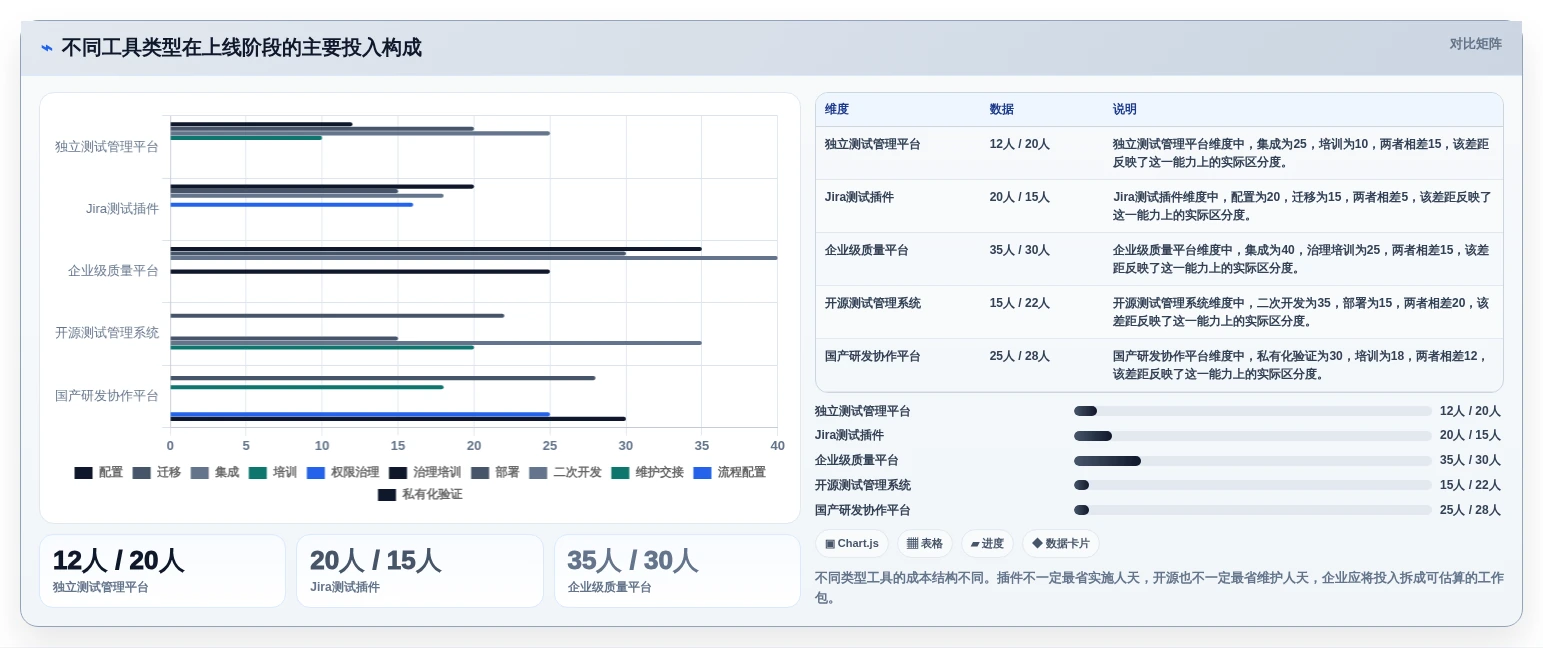Click the 说明 column header
This screenshot has width=1543, height=648.
pos(1125,110)
